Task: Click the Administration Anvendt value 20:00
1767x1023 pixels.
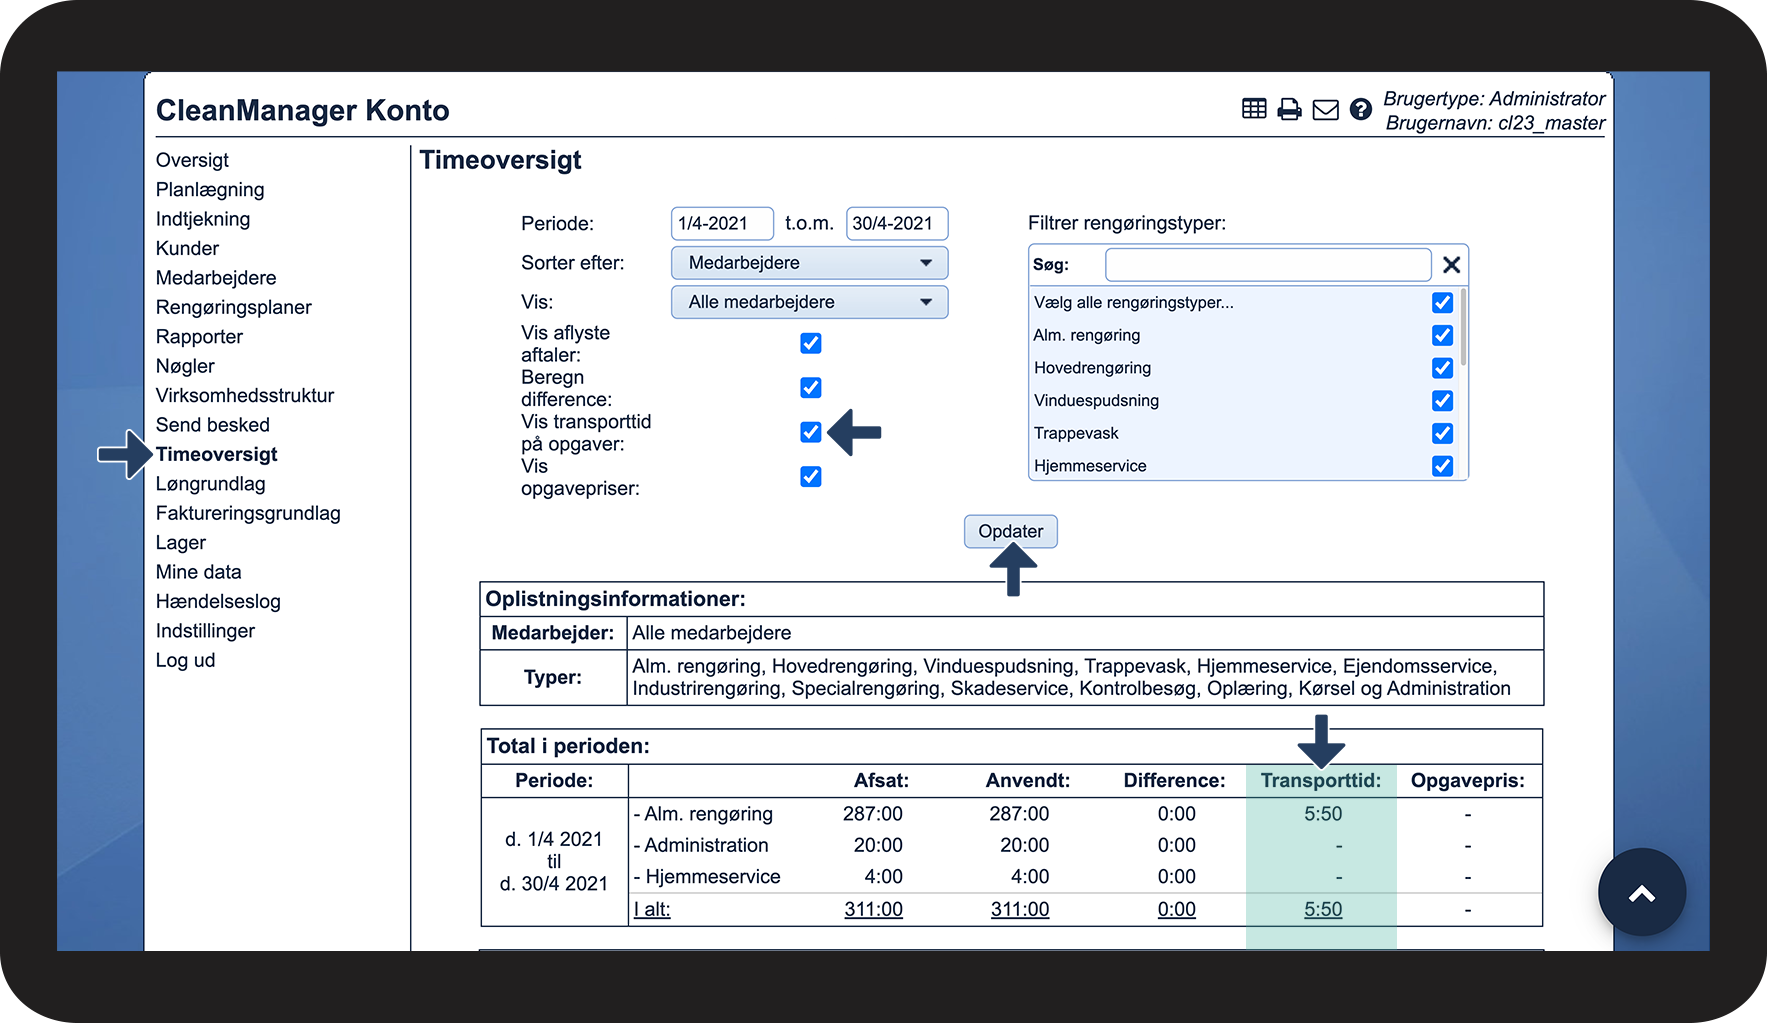Action: pyautogui.click(x=1024, y=845)
